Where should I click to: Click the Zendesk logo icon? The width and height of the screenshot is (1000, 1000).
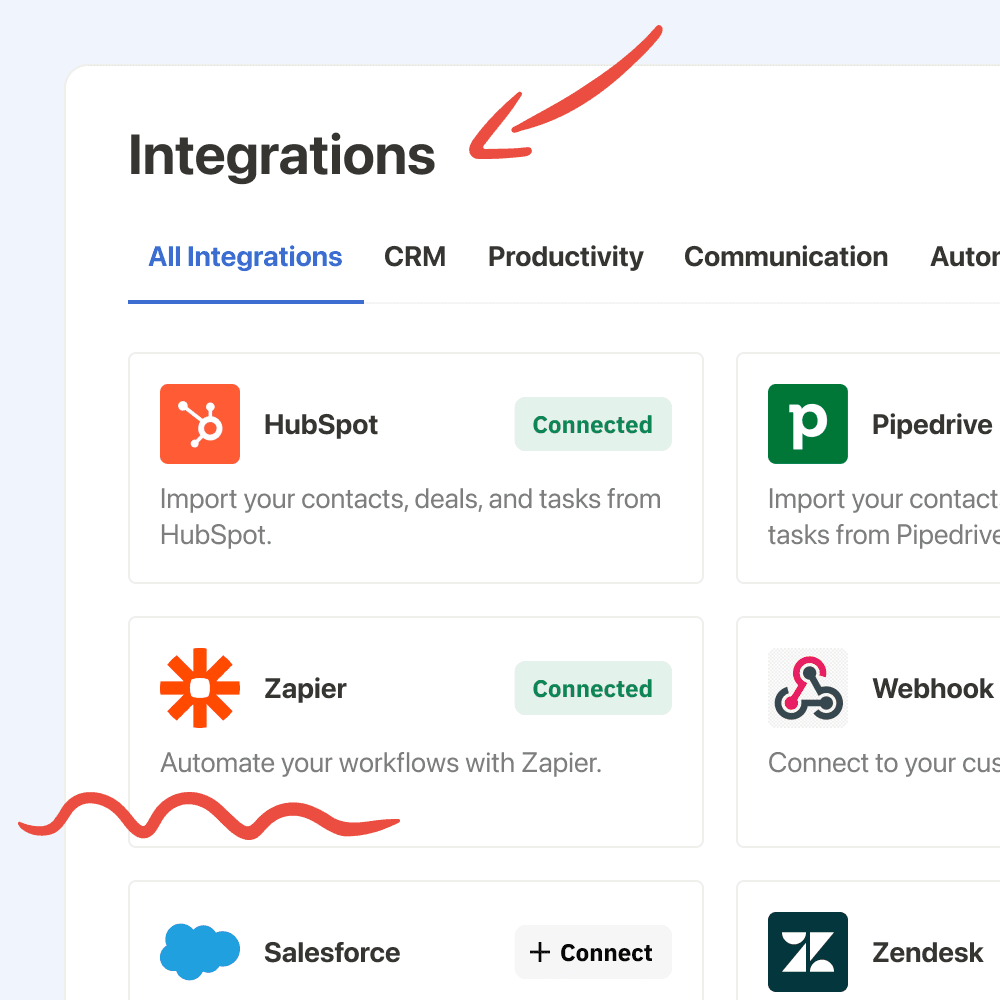[807, 952]
